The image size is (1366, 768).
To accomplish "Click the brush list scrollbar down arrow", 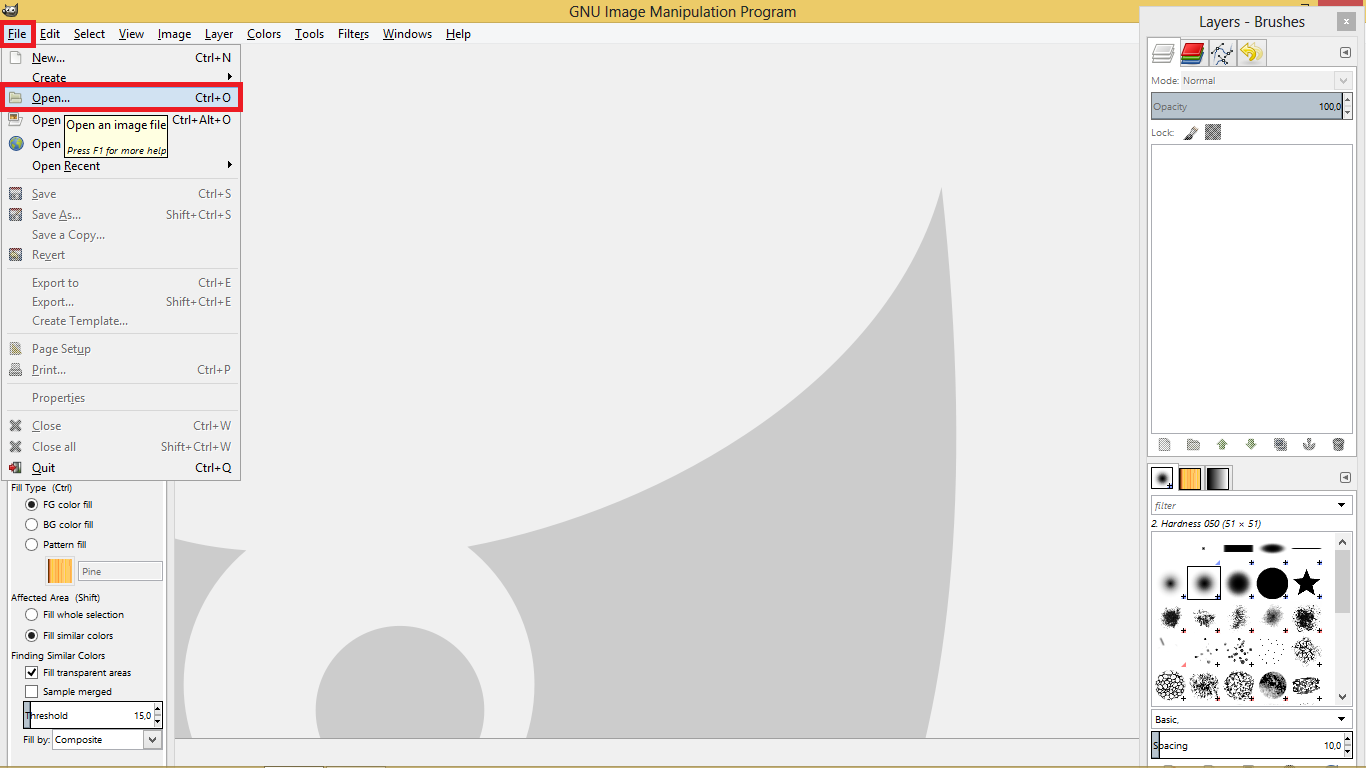I will click(x=1342, y=696).
